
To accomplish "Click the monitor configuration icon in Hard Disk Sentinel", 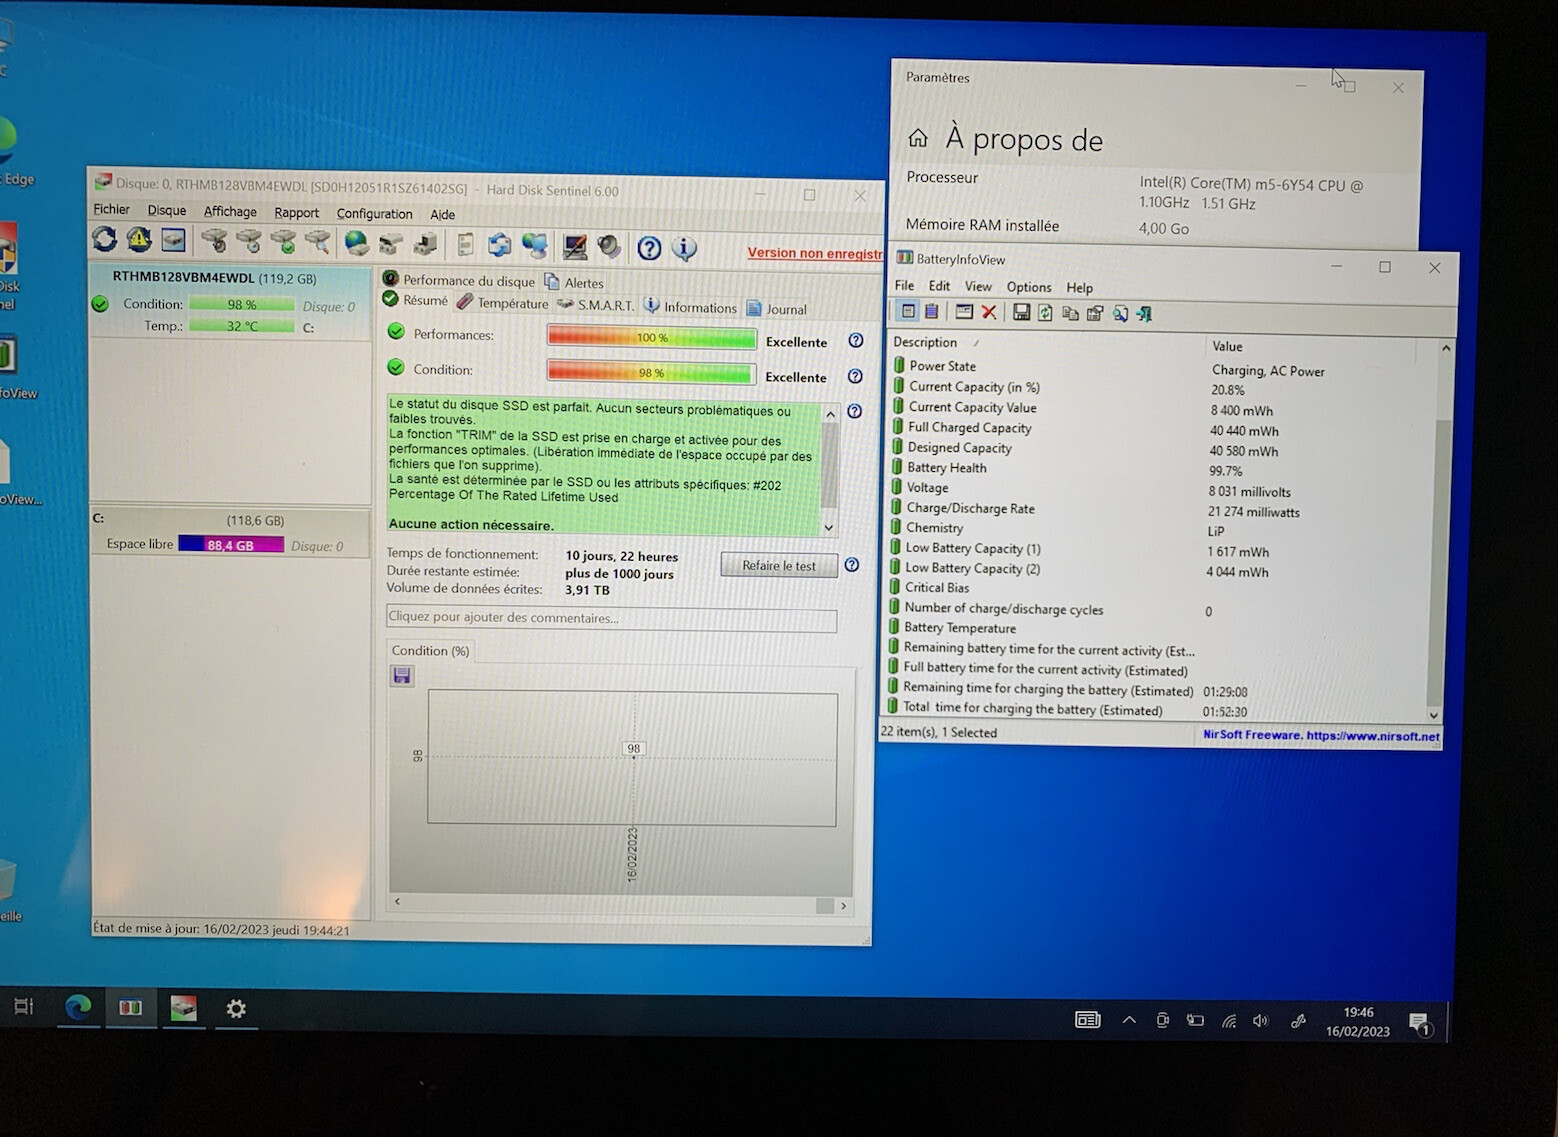I will [x=575, y=246].
